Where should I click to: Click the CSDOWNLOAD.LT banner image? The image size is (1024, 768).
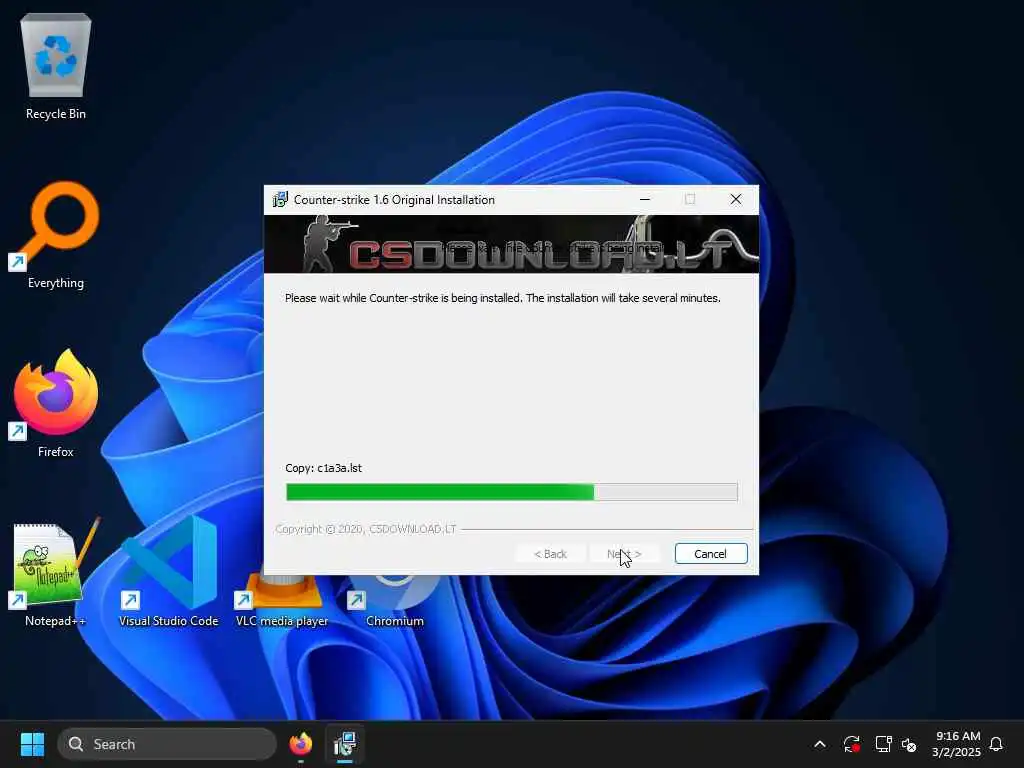click(x=511, y=244)
